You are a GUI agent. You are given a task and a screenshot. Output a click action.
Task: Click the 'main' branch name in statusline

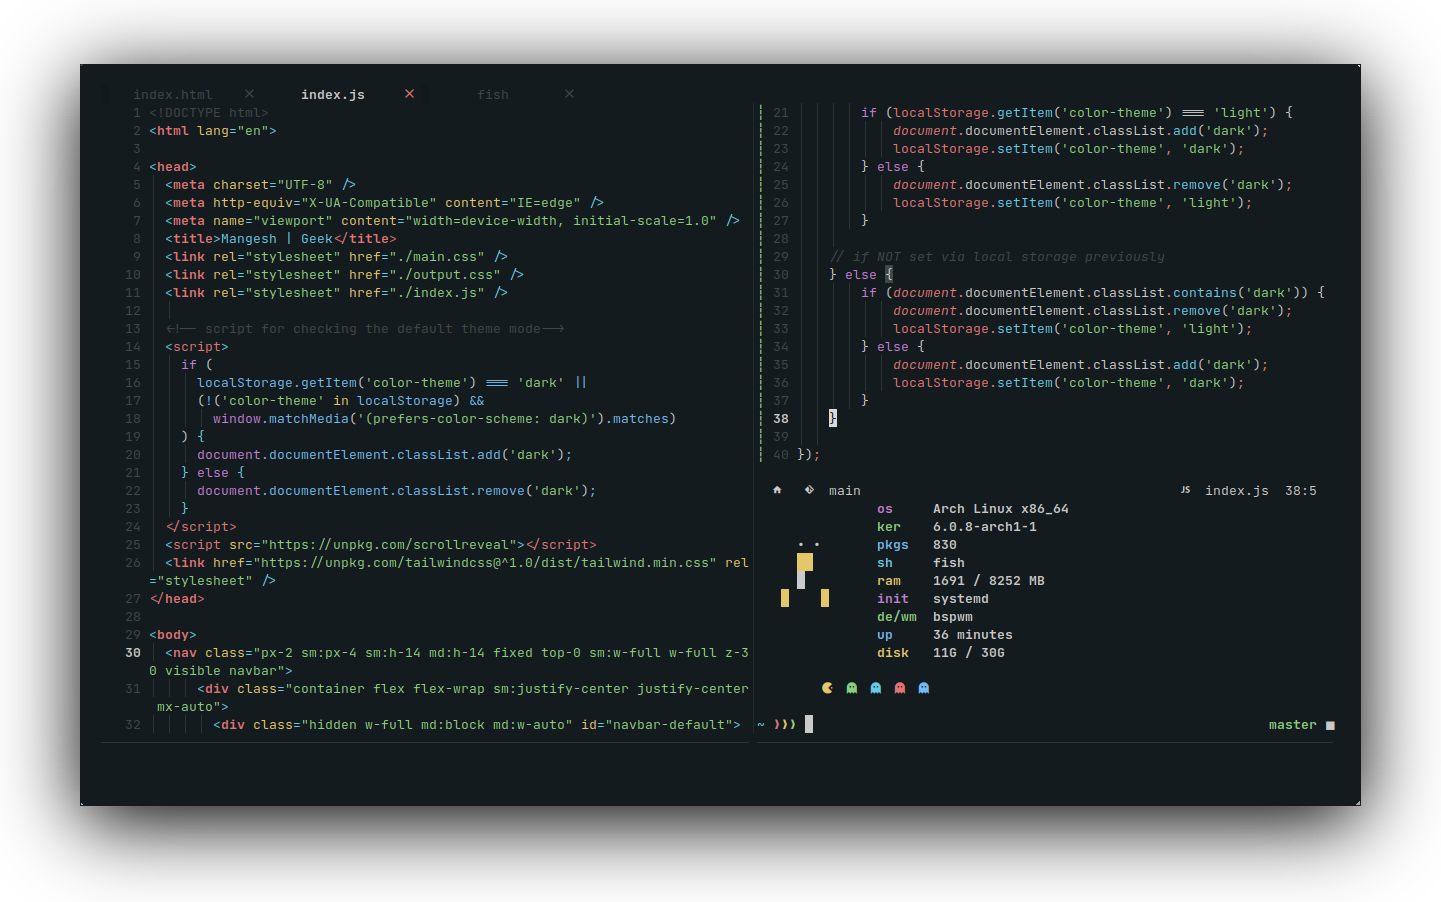point(845,491)
